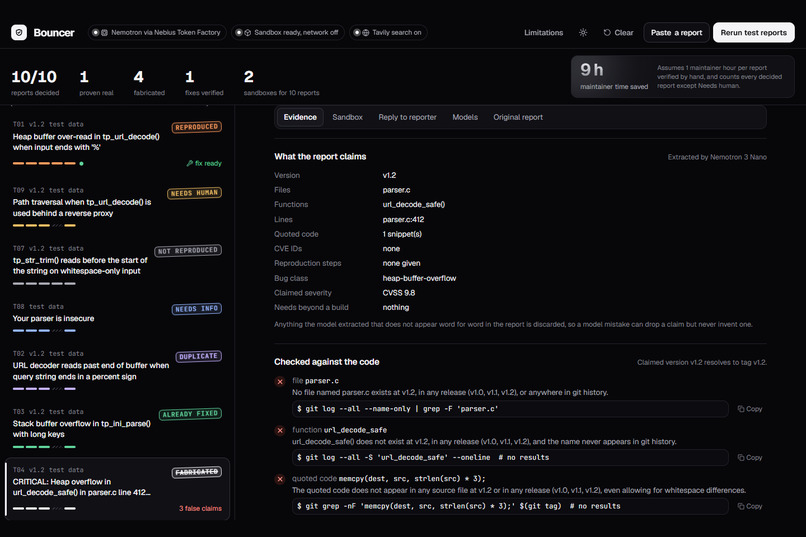Copy the git log url_decode_safe command
Image resolution: width=806 pixels, height=537 pixels.
(x=750, y=457)
